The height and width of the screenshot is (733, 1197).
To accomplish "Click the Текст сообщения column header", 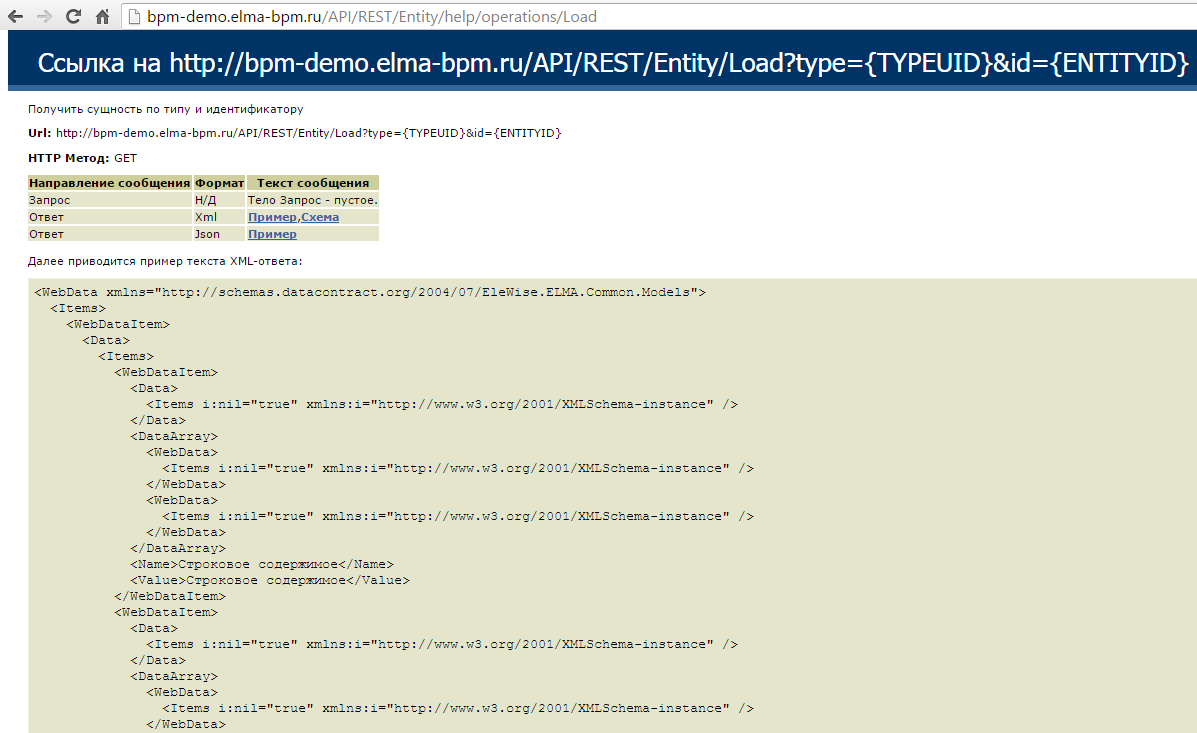I will [313, 183].
